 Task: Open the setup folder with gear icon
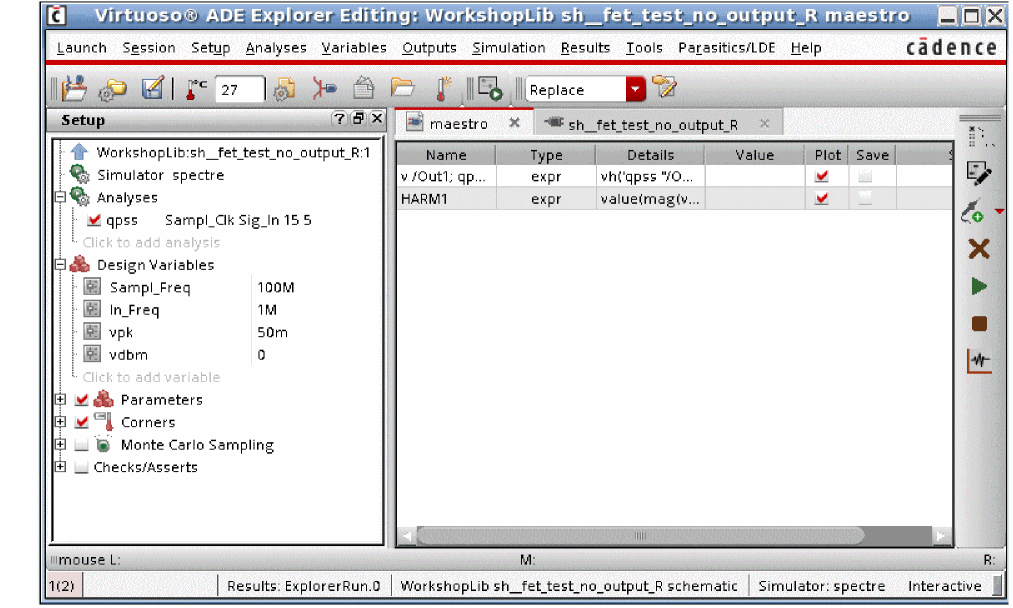click(x=113, y=90)
